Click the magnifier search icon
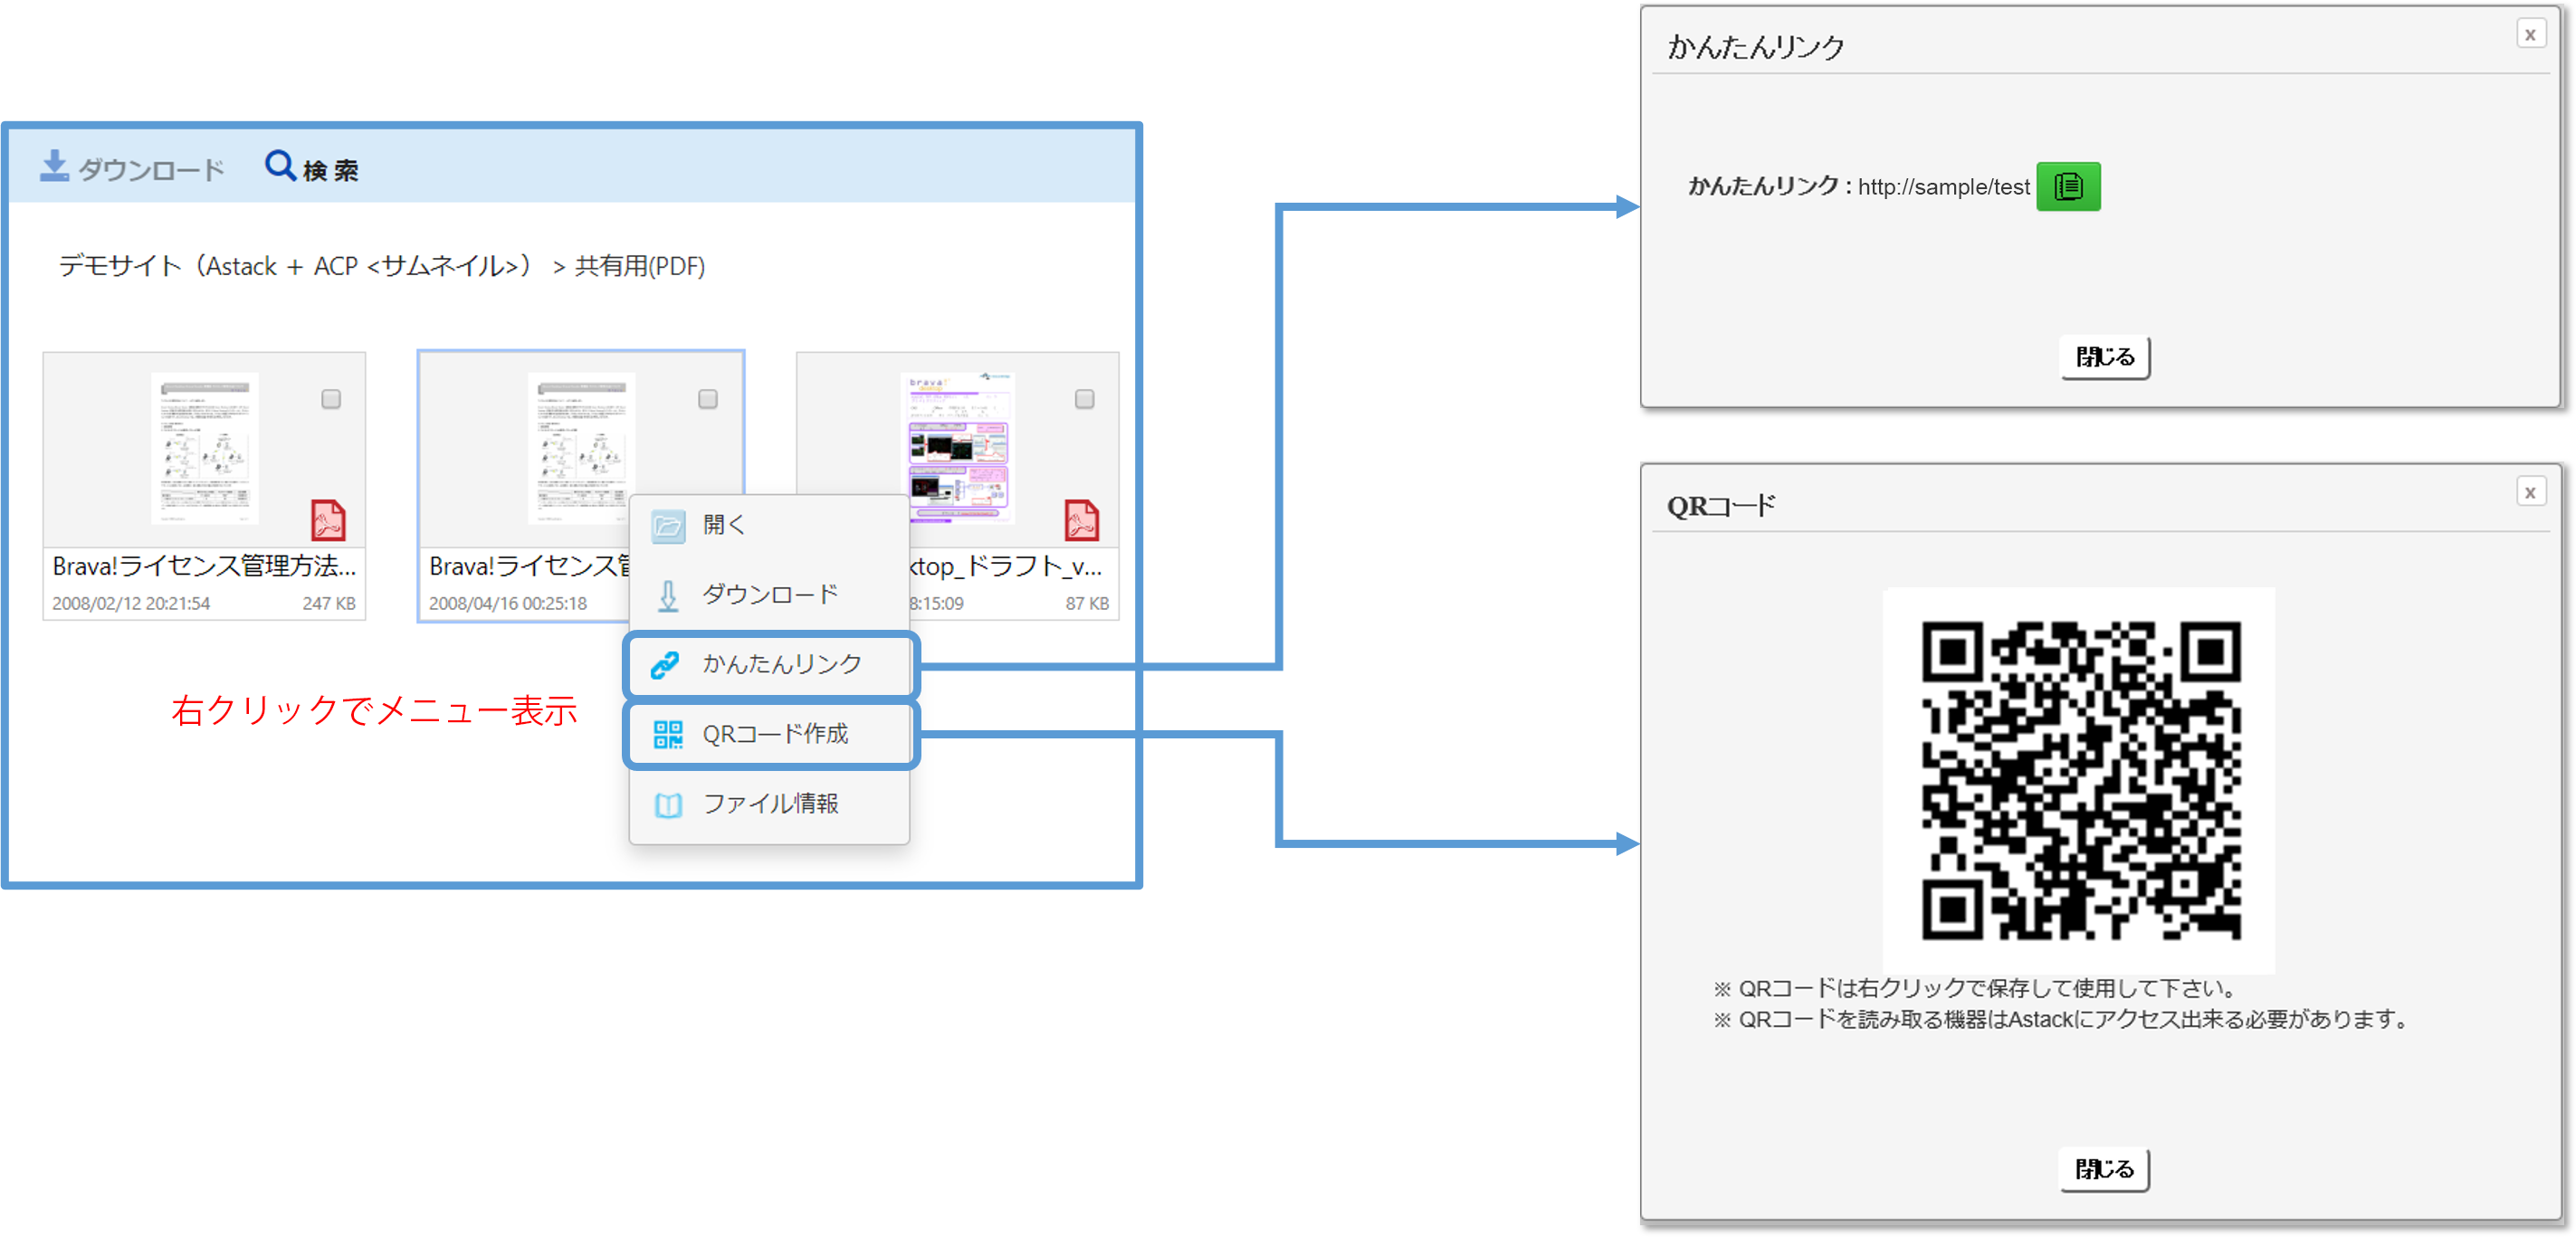Screen dimensions: 2576x1237 (279, 165)
